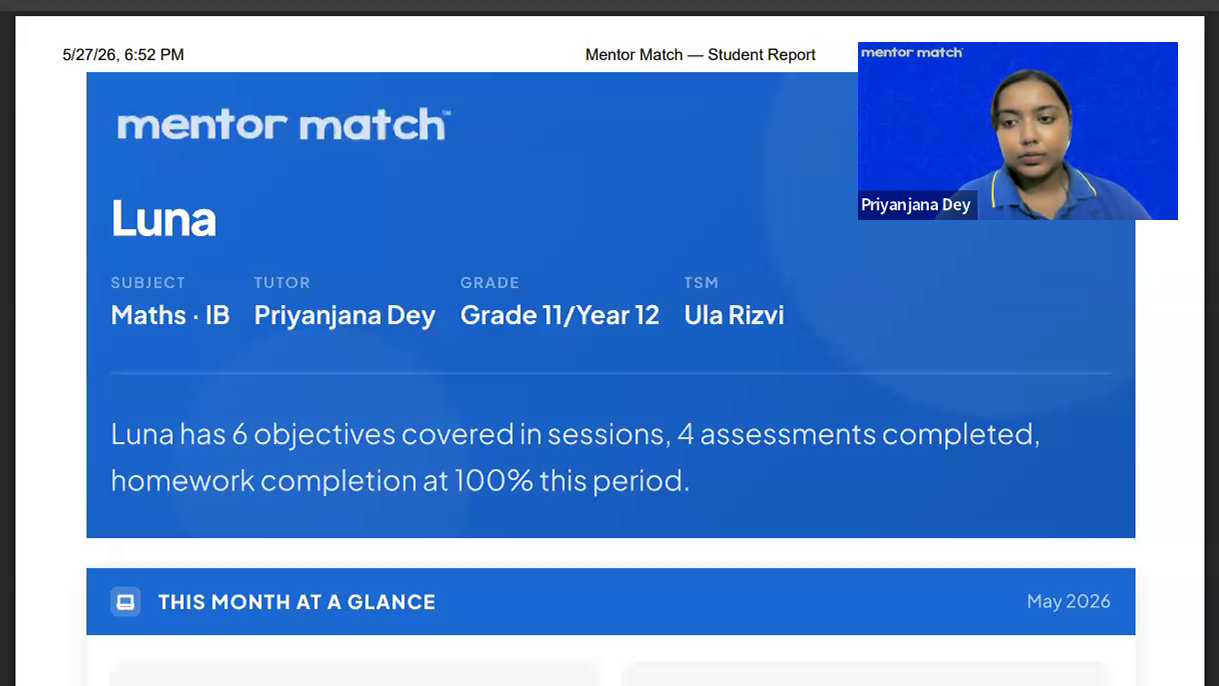The width and height of the screenshot is (1219, 686).
Task: Click the TSM name Ula Rizvi
Action: [x=734, y=315]
